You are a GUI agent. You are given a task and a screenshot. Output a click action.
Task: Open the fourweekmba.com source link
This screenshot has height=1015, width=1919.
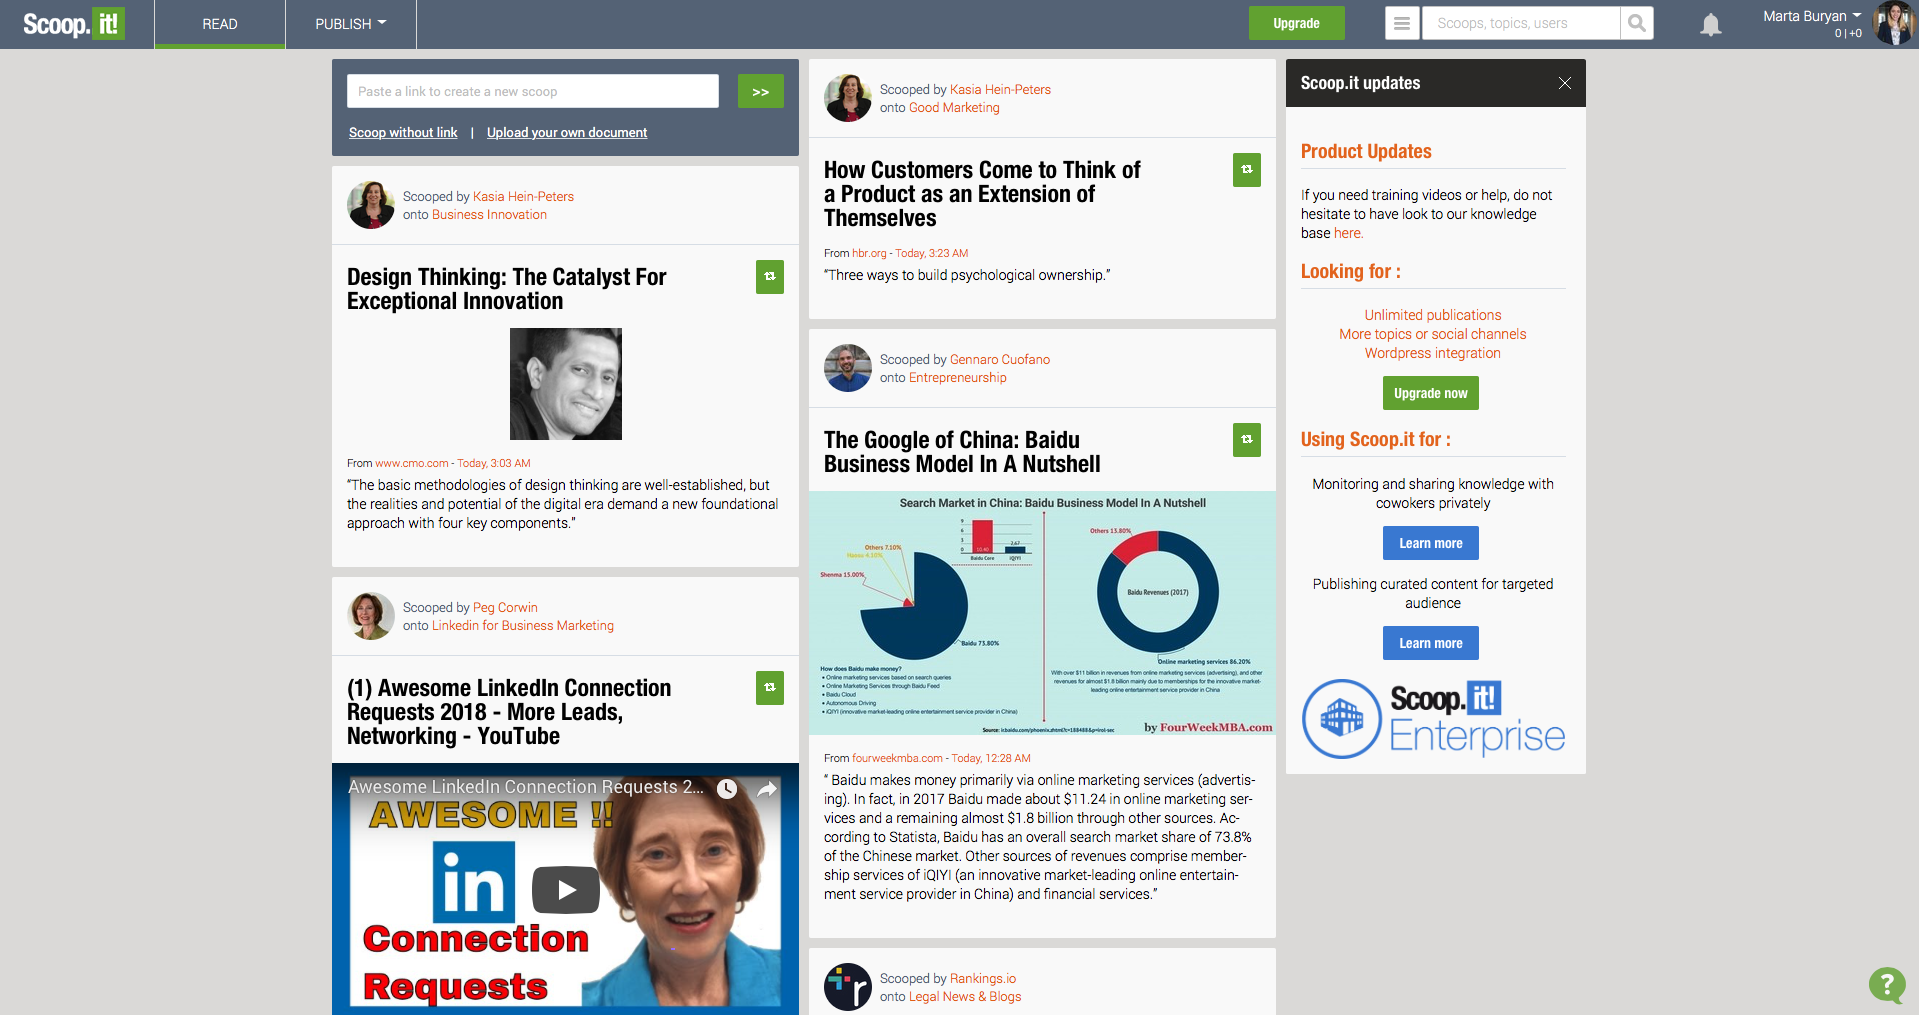[x=897, y=758]
